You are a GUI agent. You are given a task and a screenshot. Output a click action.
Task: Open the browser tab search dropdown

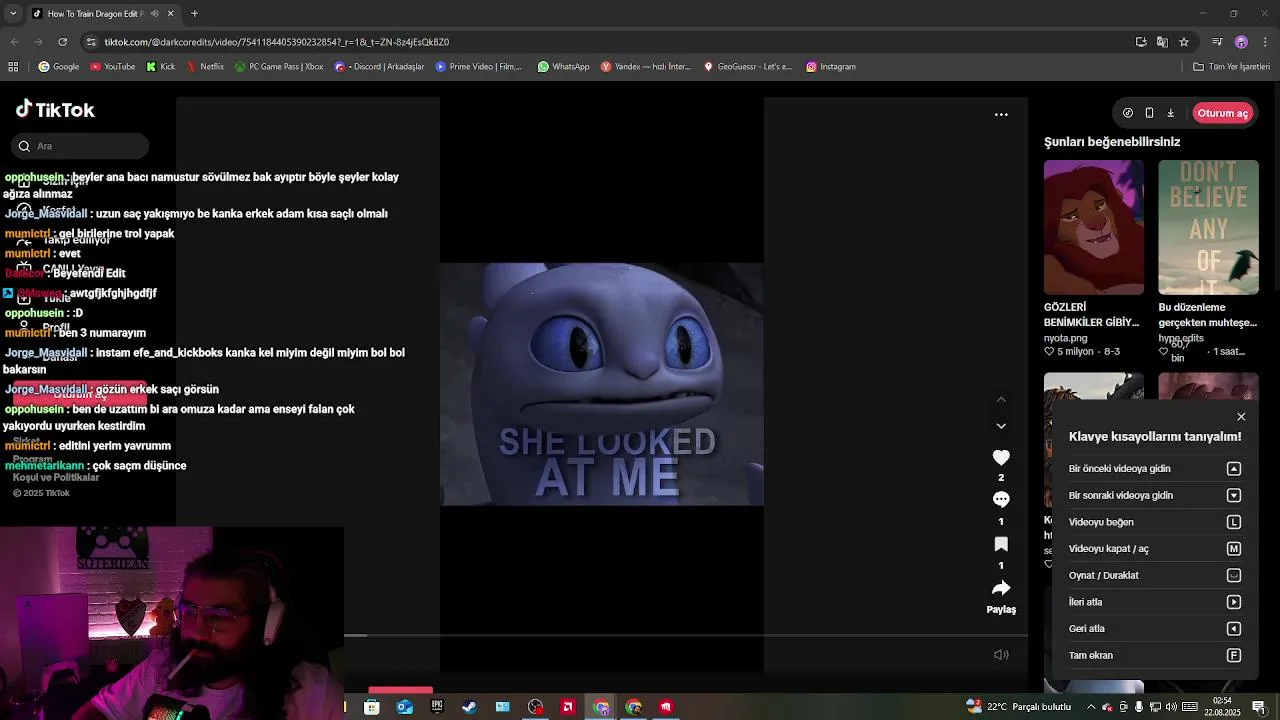(13, 14)
